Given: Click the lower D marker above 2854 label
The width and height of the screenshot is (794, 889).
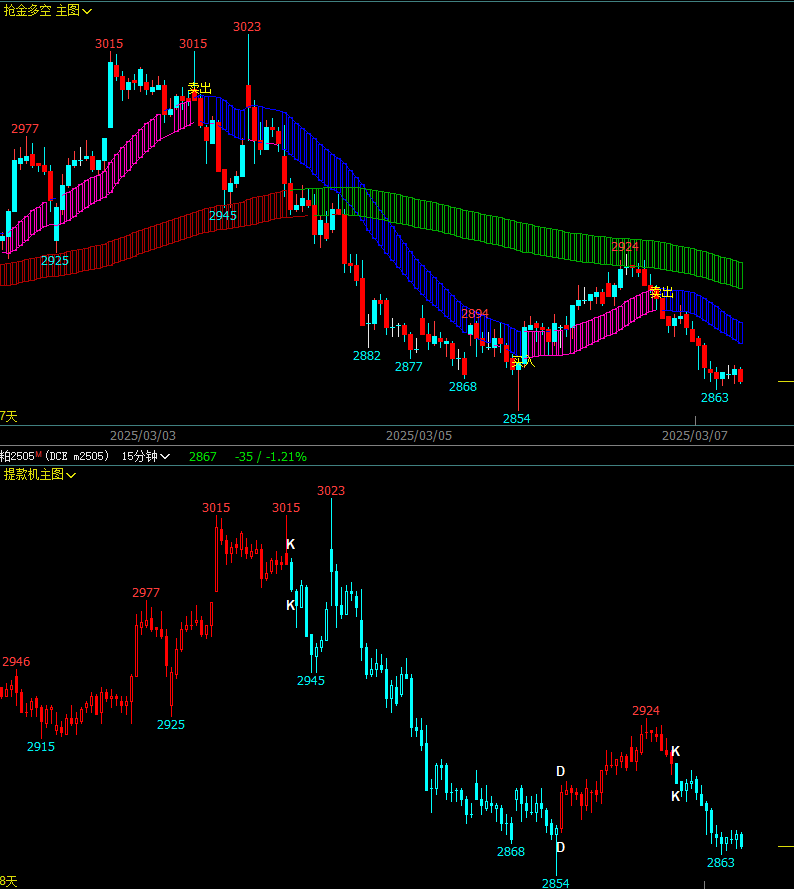Looking at the screenshot, I should [560, 847].
